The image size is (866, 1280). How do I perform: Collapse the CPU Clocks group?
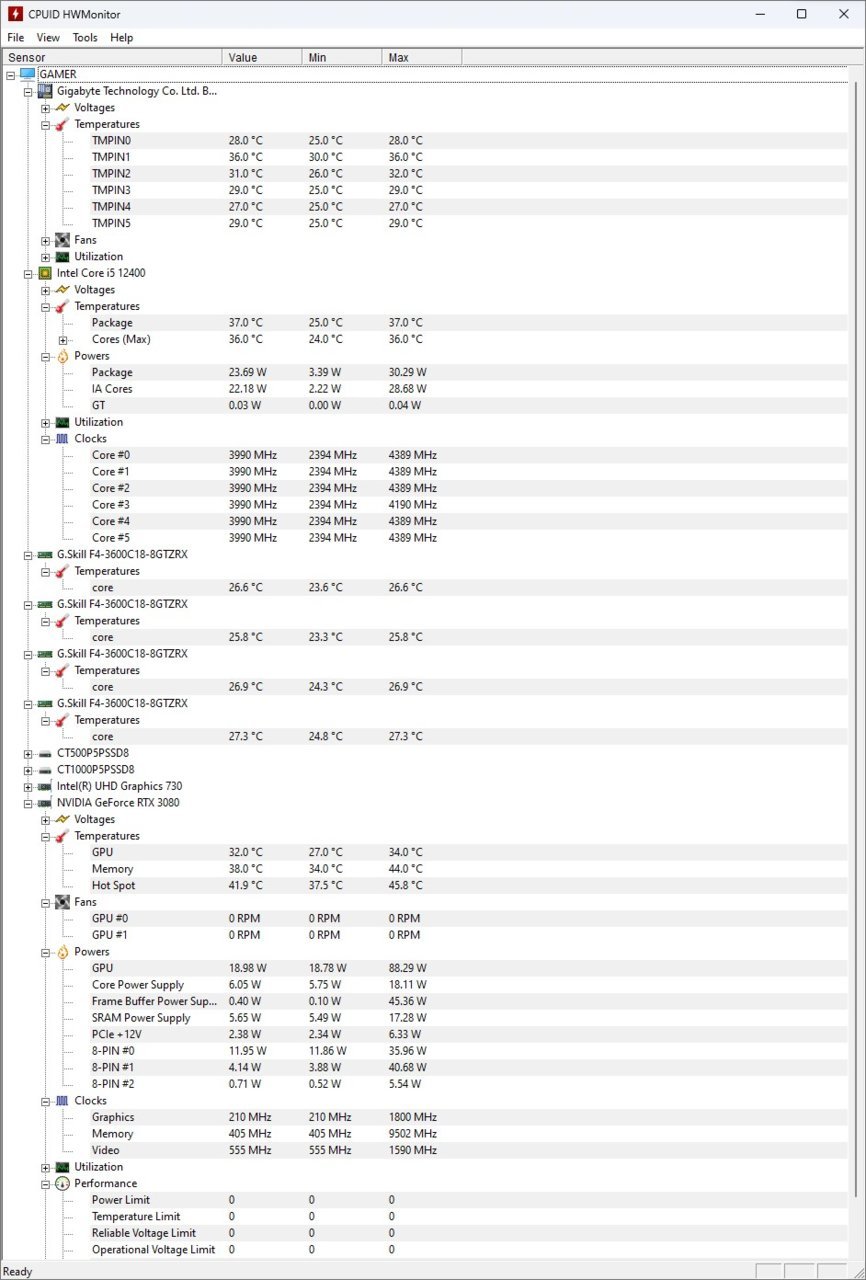click(46, 439)
